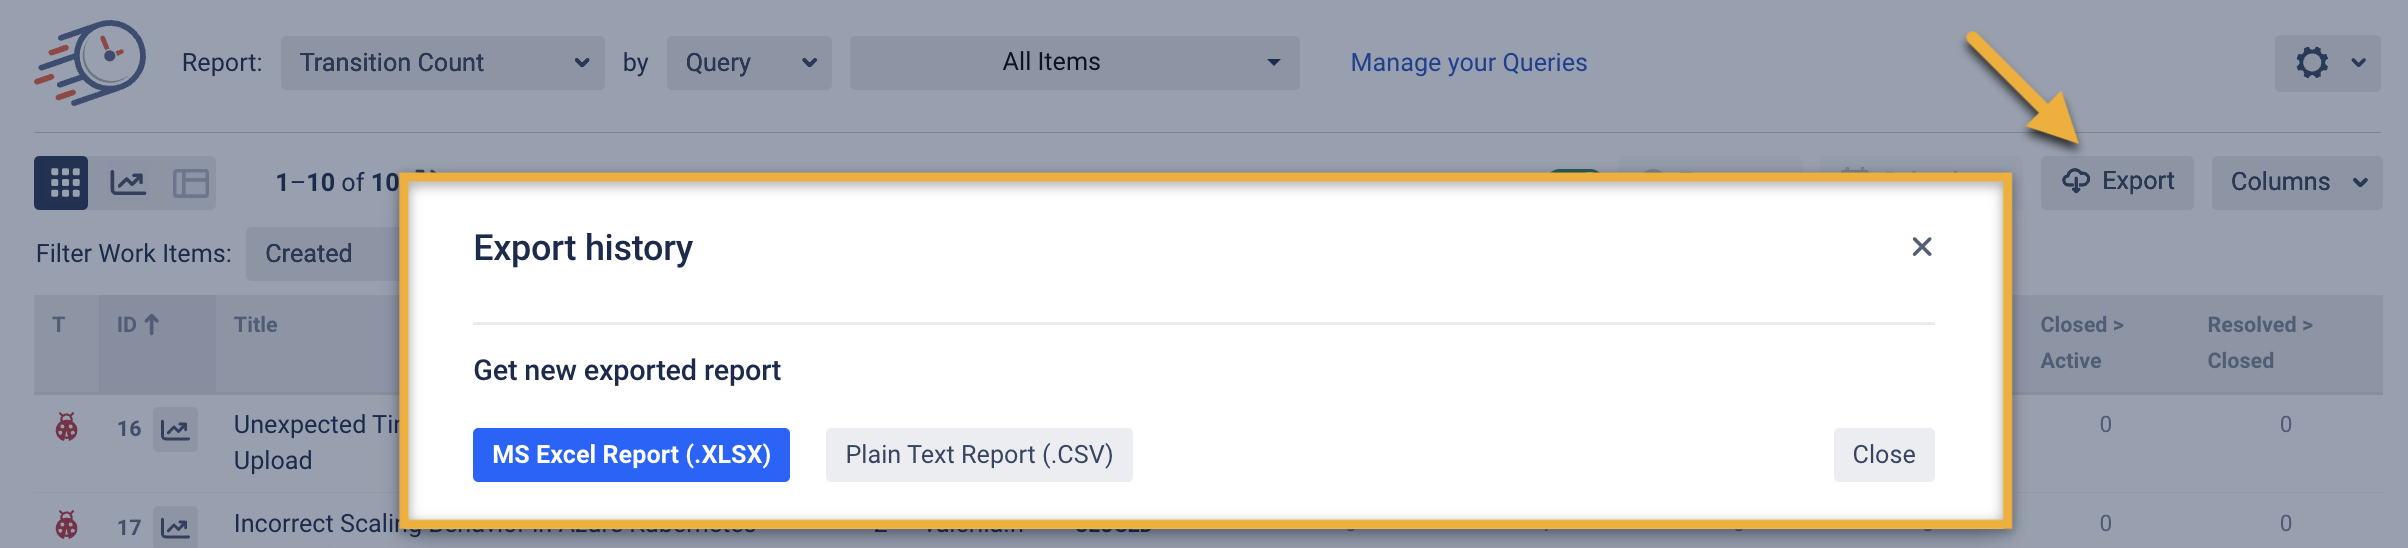Click the bug icon for item 16
This screenshot has height=548, width=2408.
pyautogui.click(x=67, y=428)
